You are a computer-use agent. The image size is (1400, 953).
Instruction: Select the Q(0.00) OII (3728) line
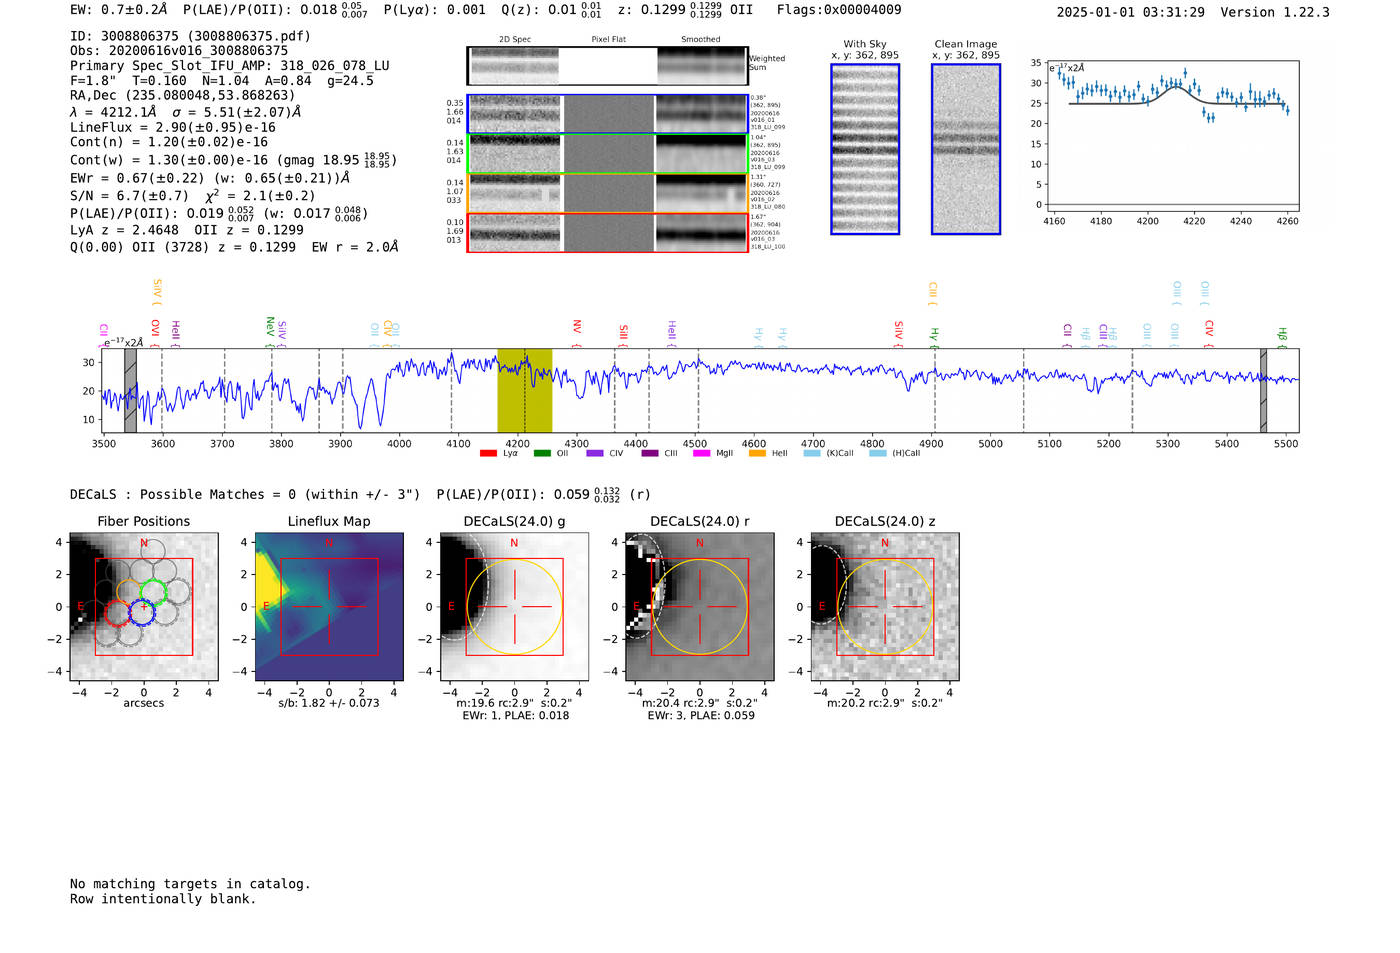234,247
